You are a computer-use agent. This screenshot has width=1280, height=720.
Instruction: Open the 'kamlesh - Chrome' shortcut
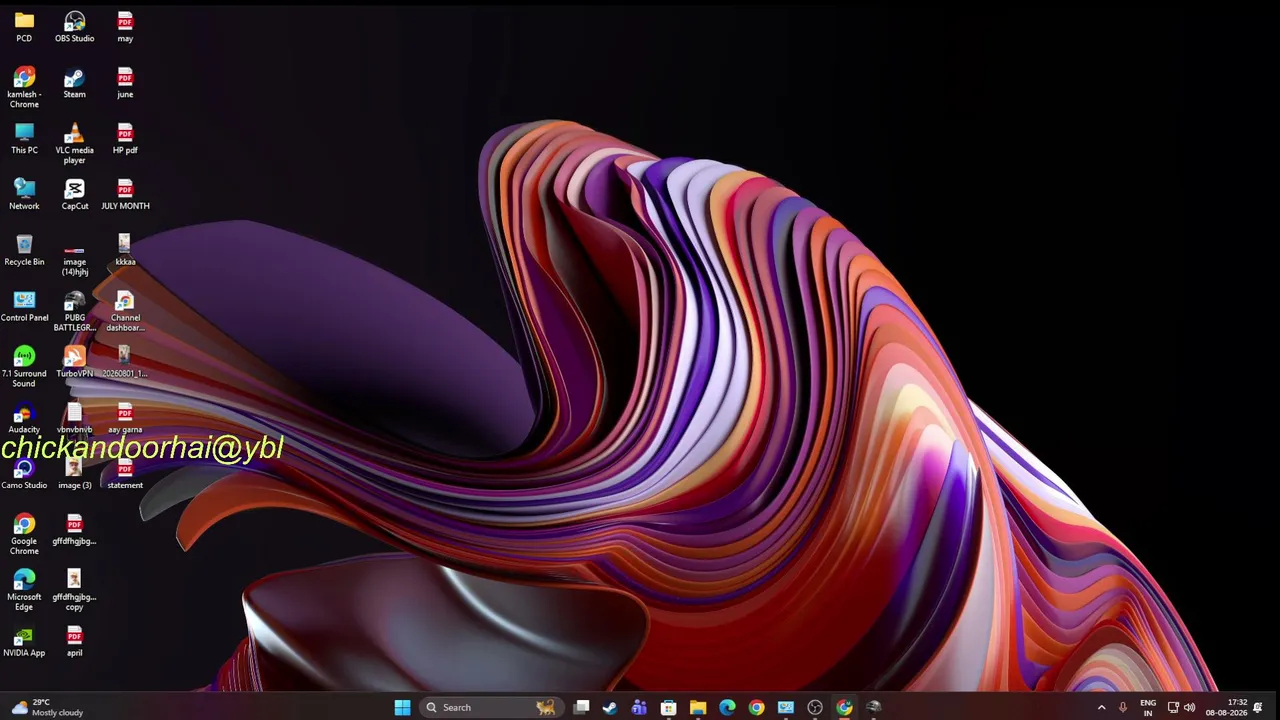click(24, 88)
